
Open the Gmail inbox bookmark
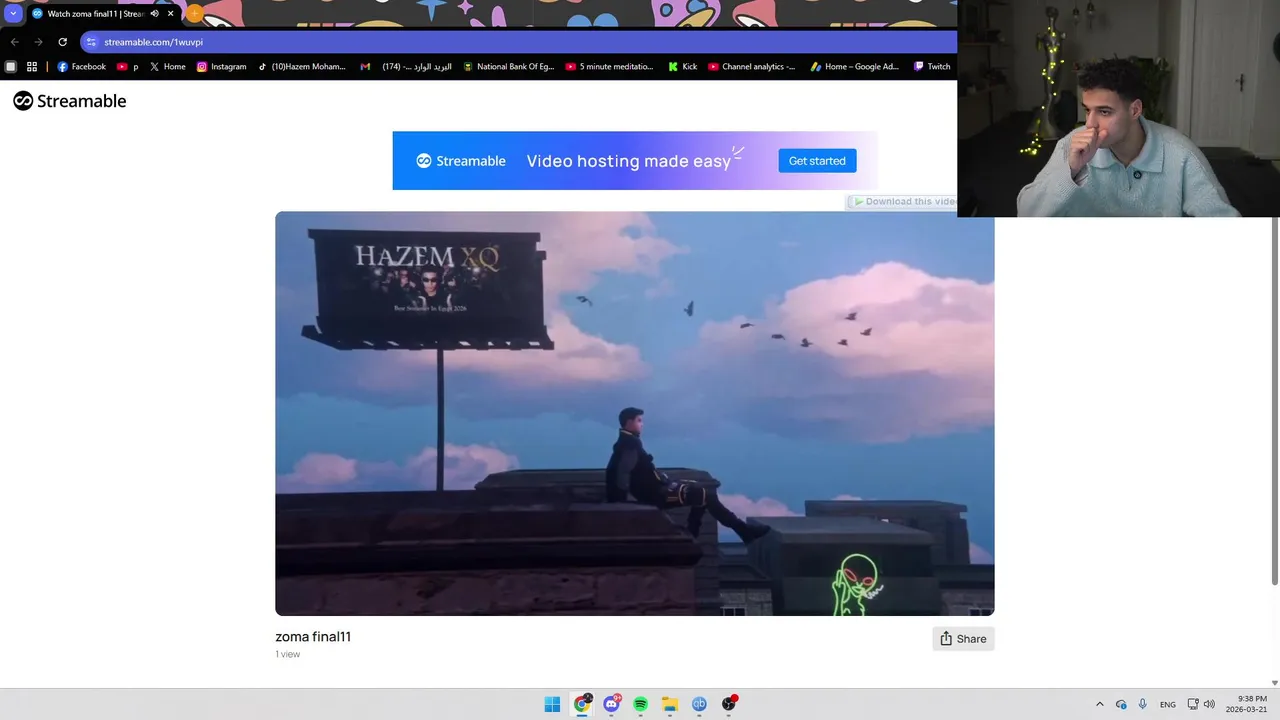pyautogui.click(x=406, y=67)
